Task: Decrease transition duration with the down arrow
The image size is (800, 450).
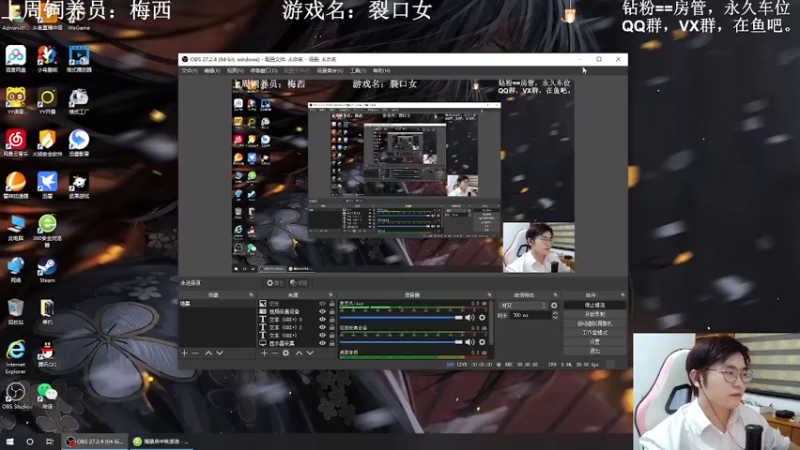Action: [x=555, y=318]
